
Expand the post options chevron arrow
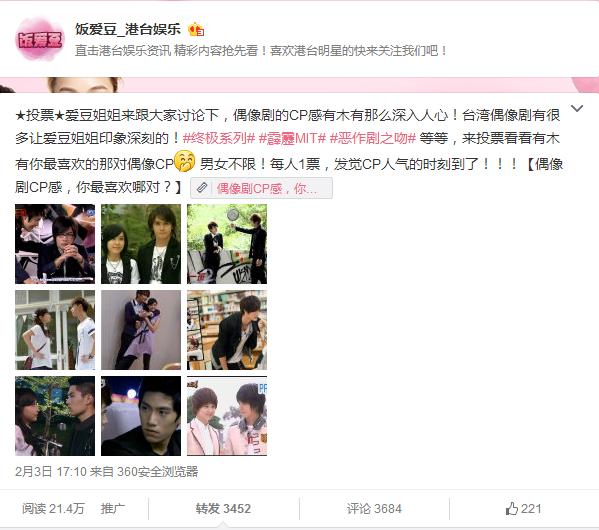click(x=577, y=109)
